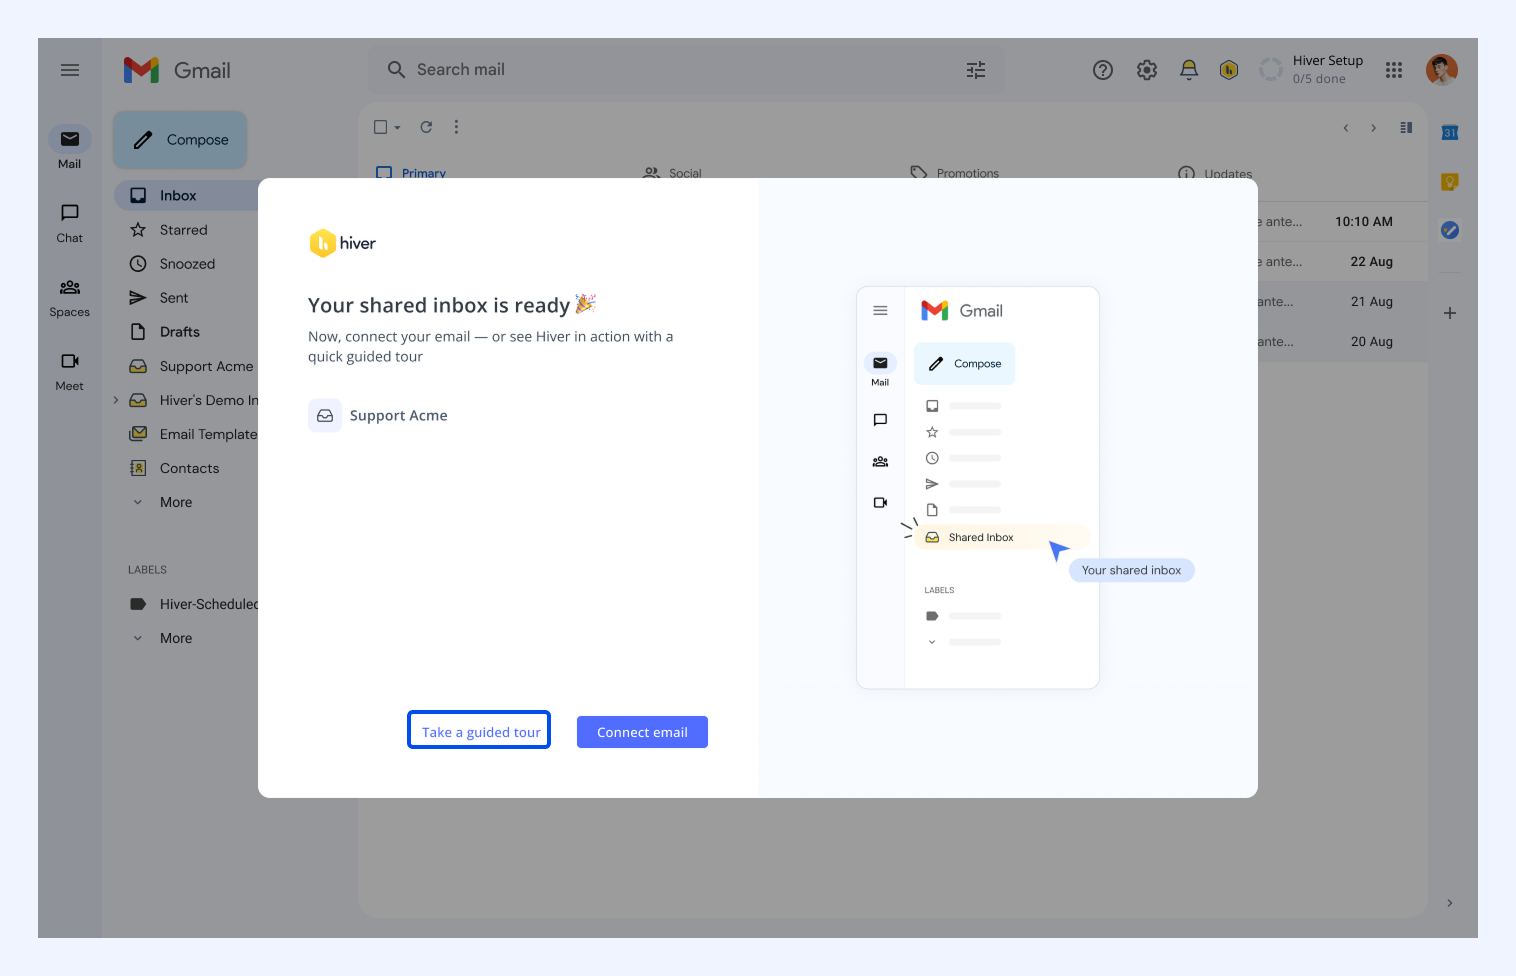Open the three-dot more options menu
1516x976 pixels.
(x=456, y=127)
